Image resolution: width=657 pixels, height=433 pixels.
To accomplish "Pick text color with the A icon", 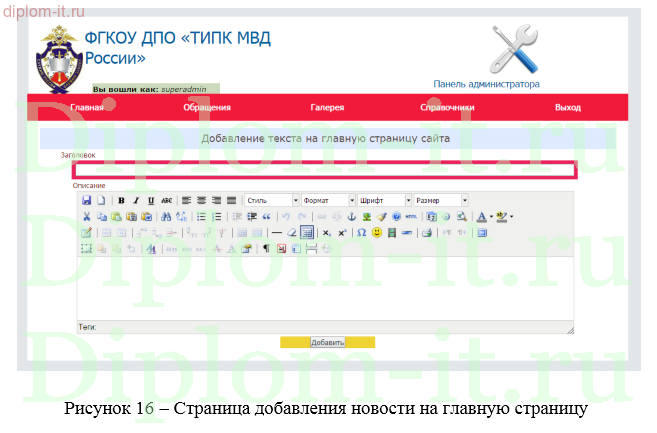I will tap(481, 216).
